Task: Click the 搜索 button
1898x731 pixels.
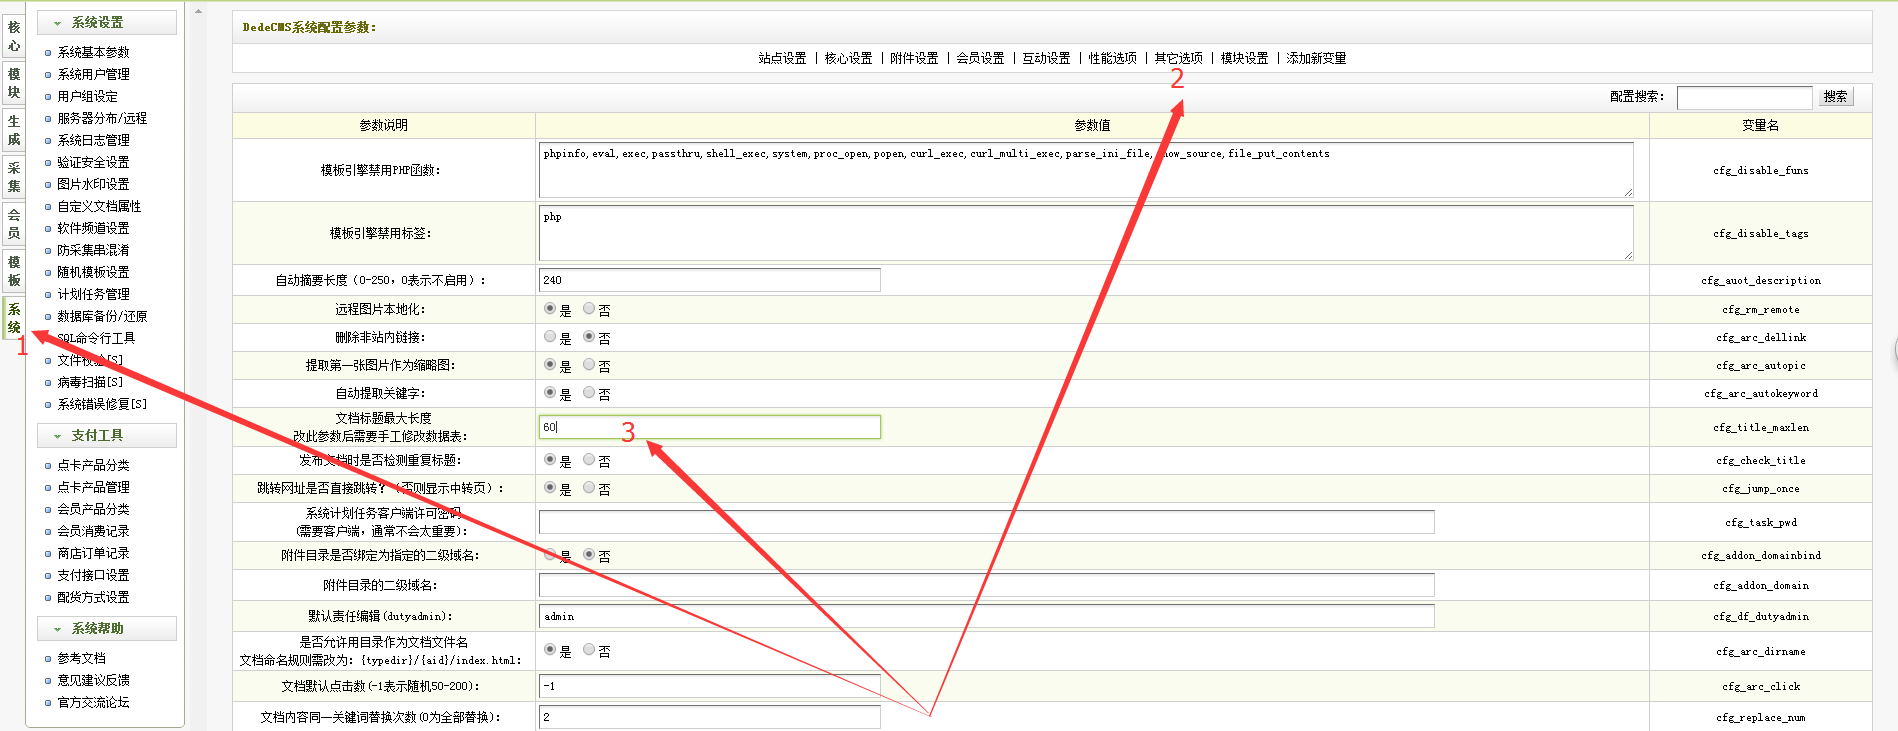Action: click(1835, 96)
